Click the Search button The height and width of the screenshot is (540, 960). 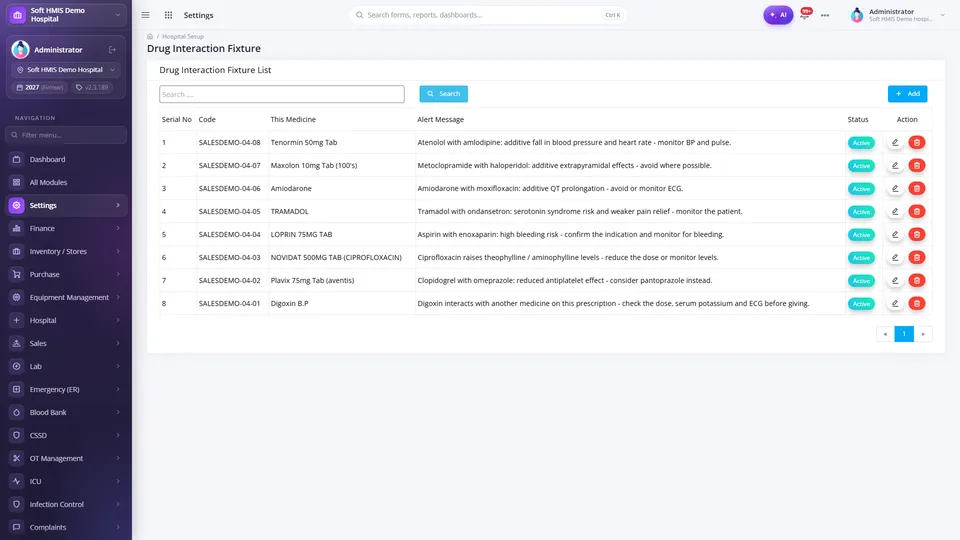click(x=443, y=94)
